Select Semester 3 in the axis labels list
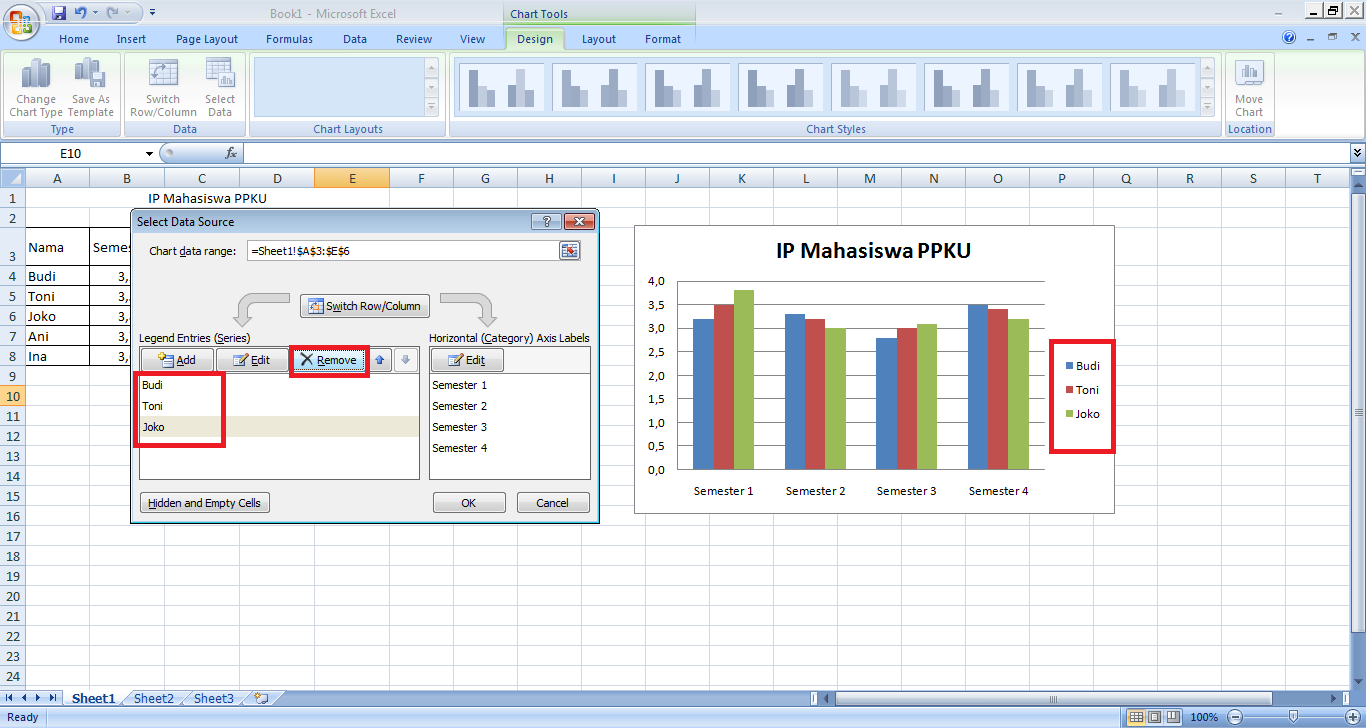Viewport: 1366px width, 728px height. point(509,427)
